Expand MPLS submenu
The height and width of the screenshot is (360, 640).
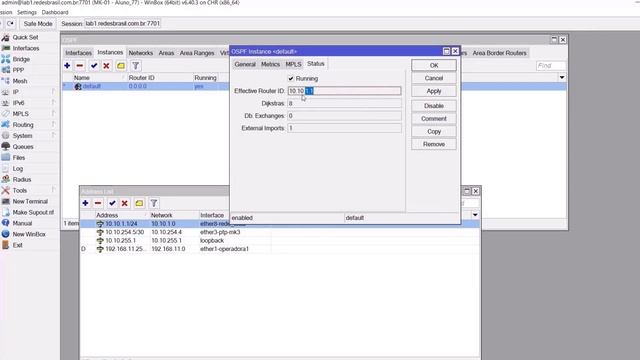tap(53, 114)
